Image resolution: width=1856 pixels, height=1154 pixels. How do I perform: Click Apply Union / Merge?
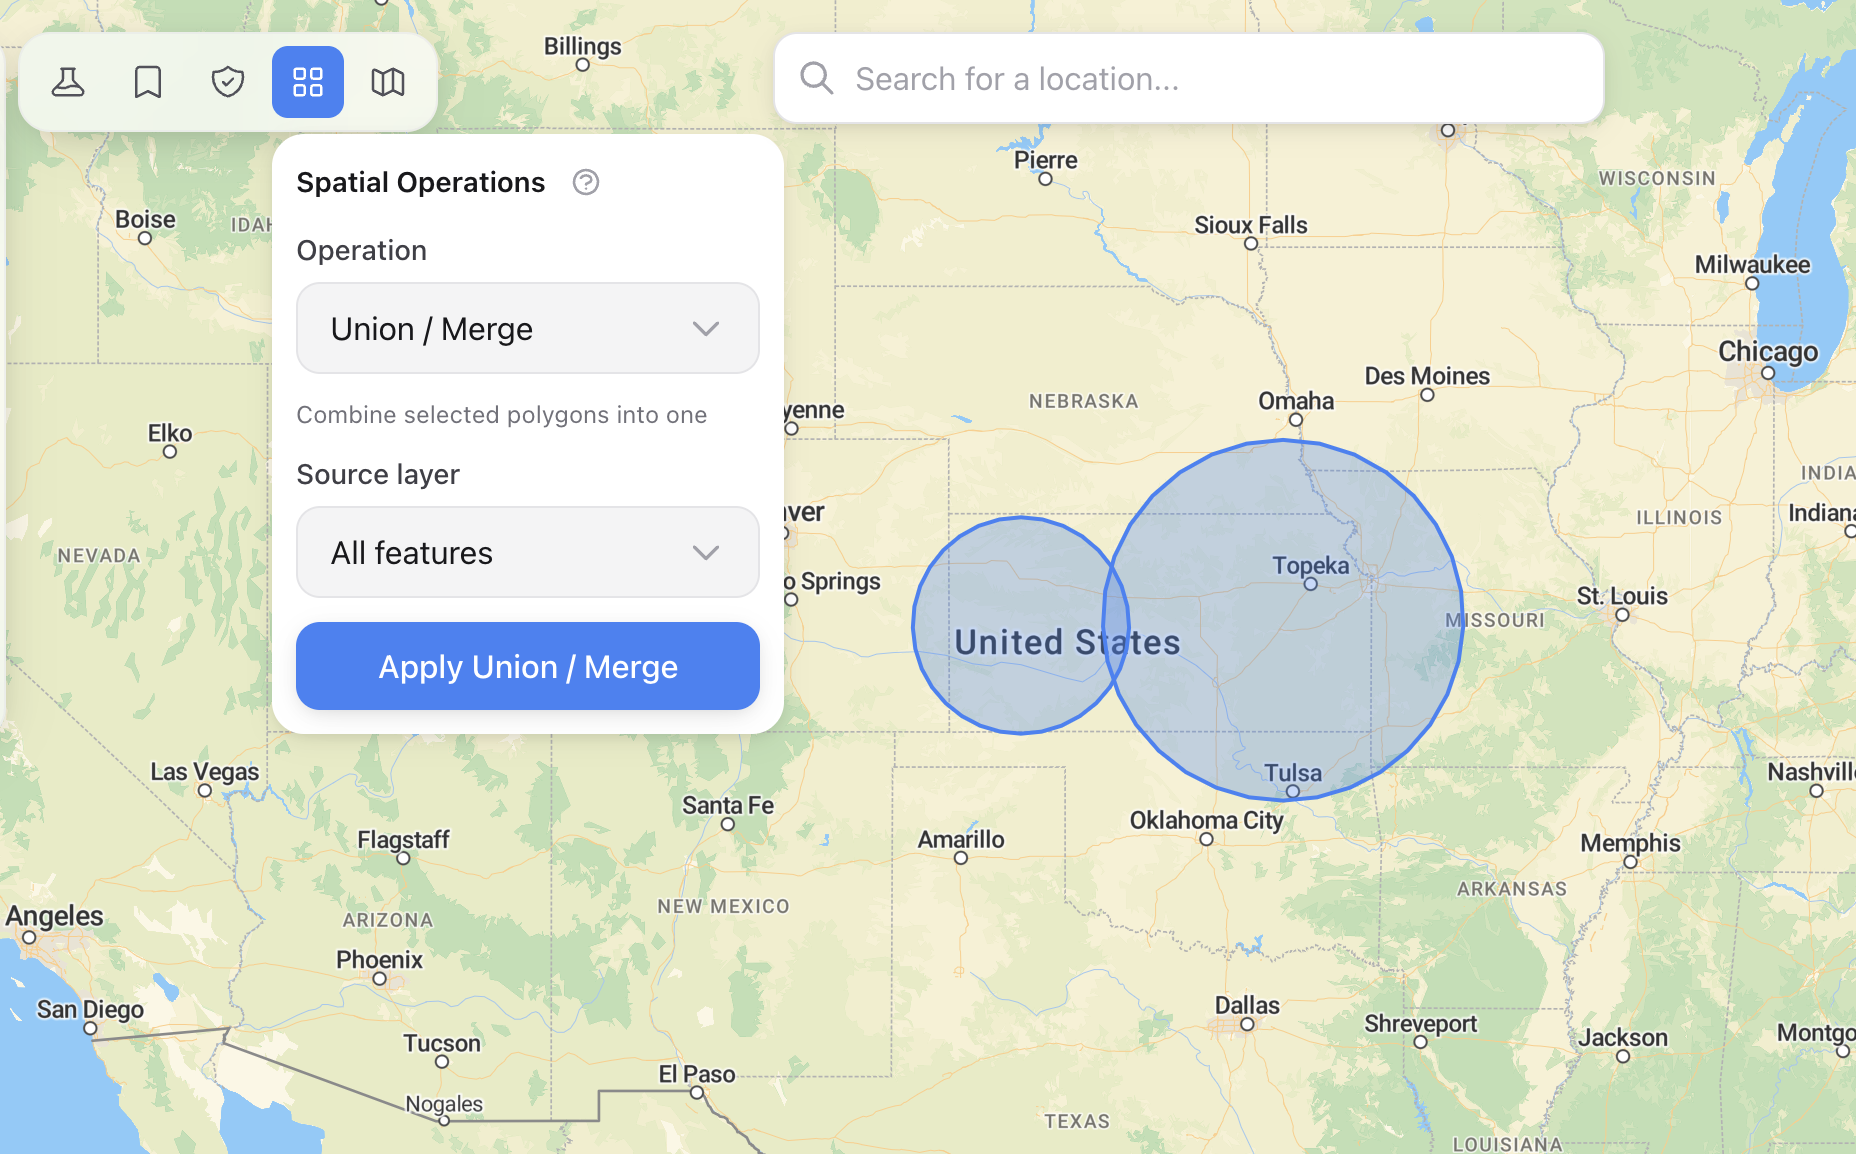pos(527,666)
